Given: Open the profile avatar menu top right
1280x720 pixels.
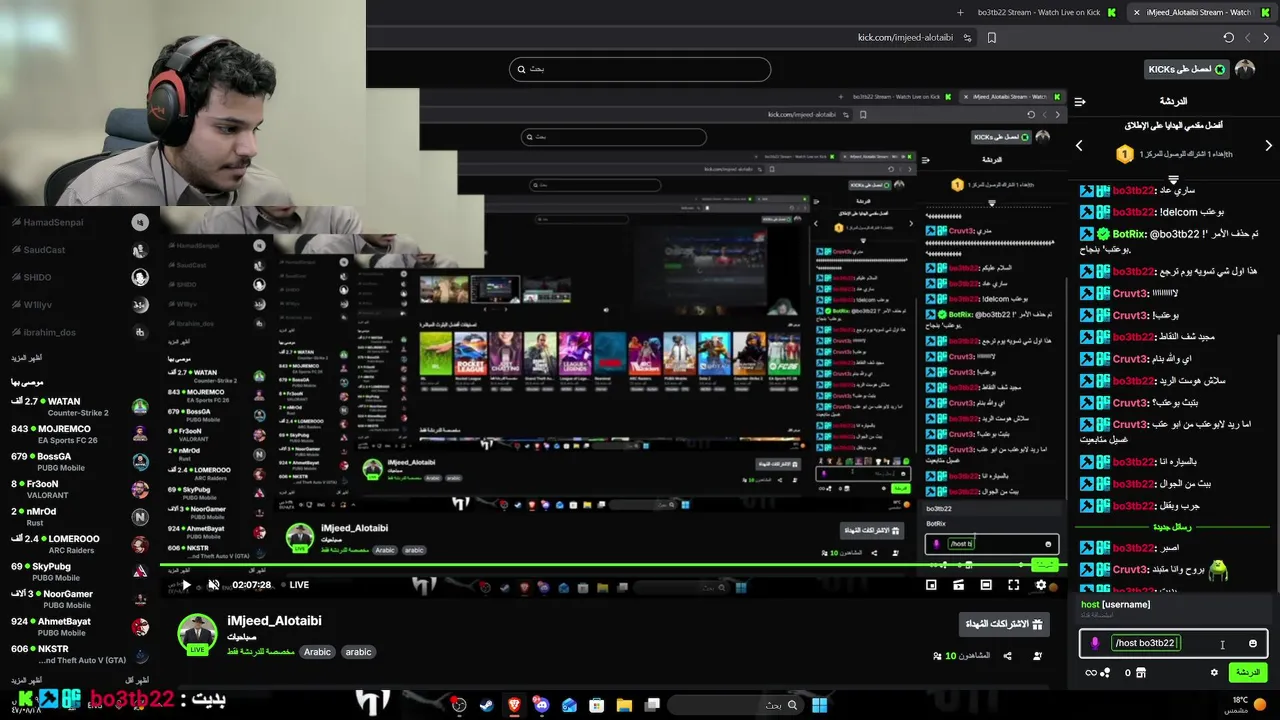Looking at the screenshot, I should 1245,69.
